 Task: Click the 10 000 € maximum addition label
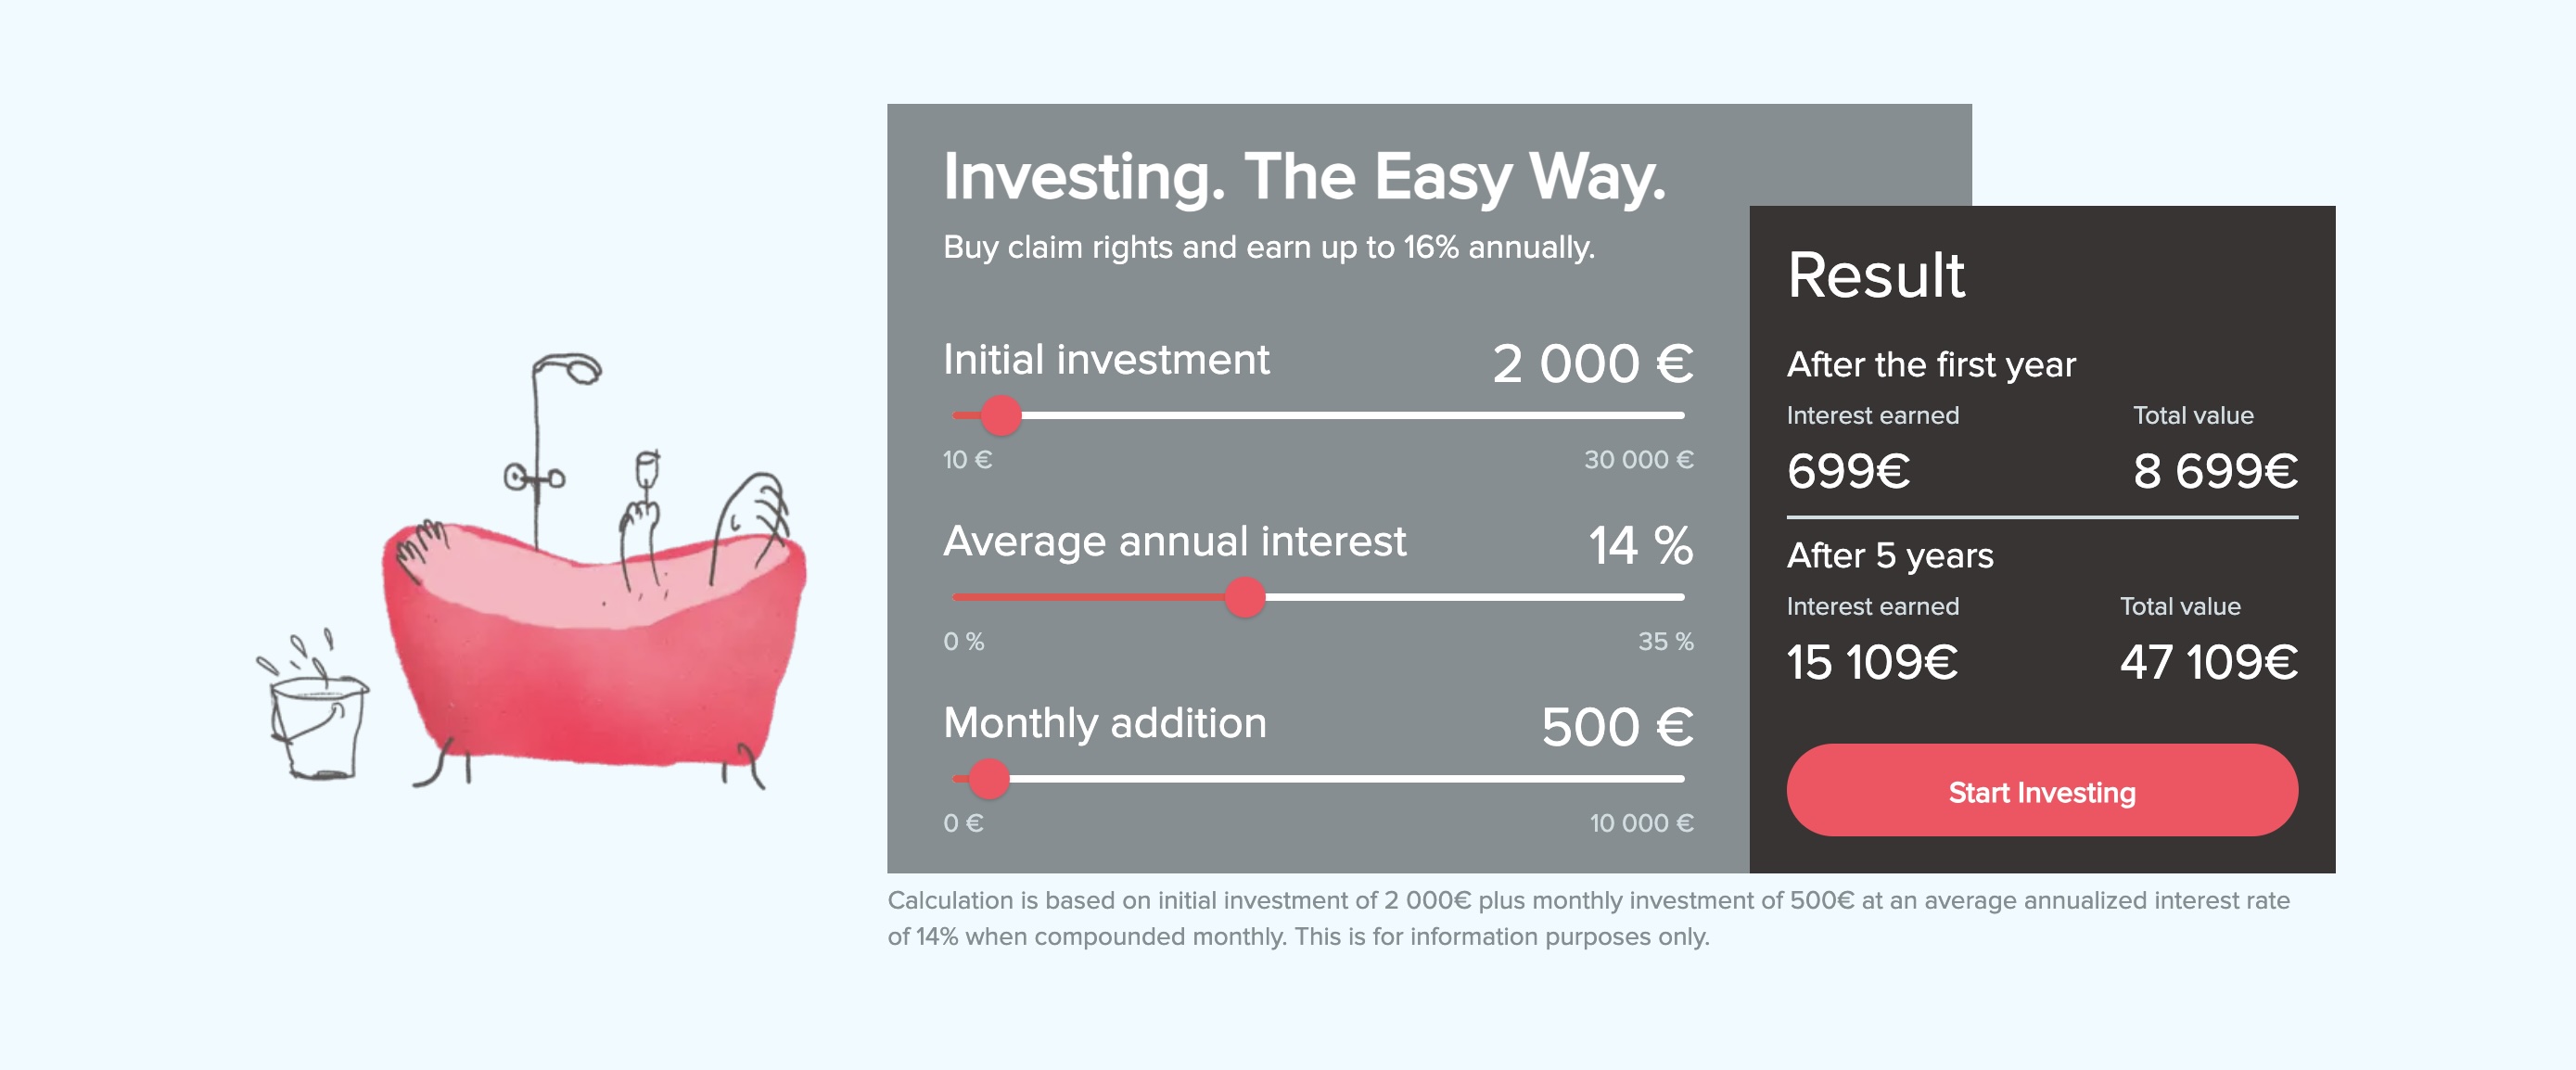(x=1641, y=823)
